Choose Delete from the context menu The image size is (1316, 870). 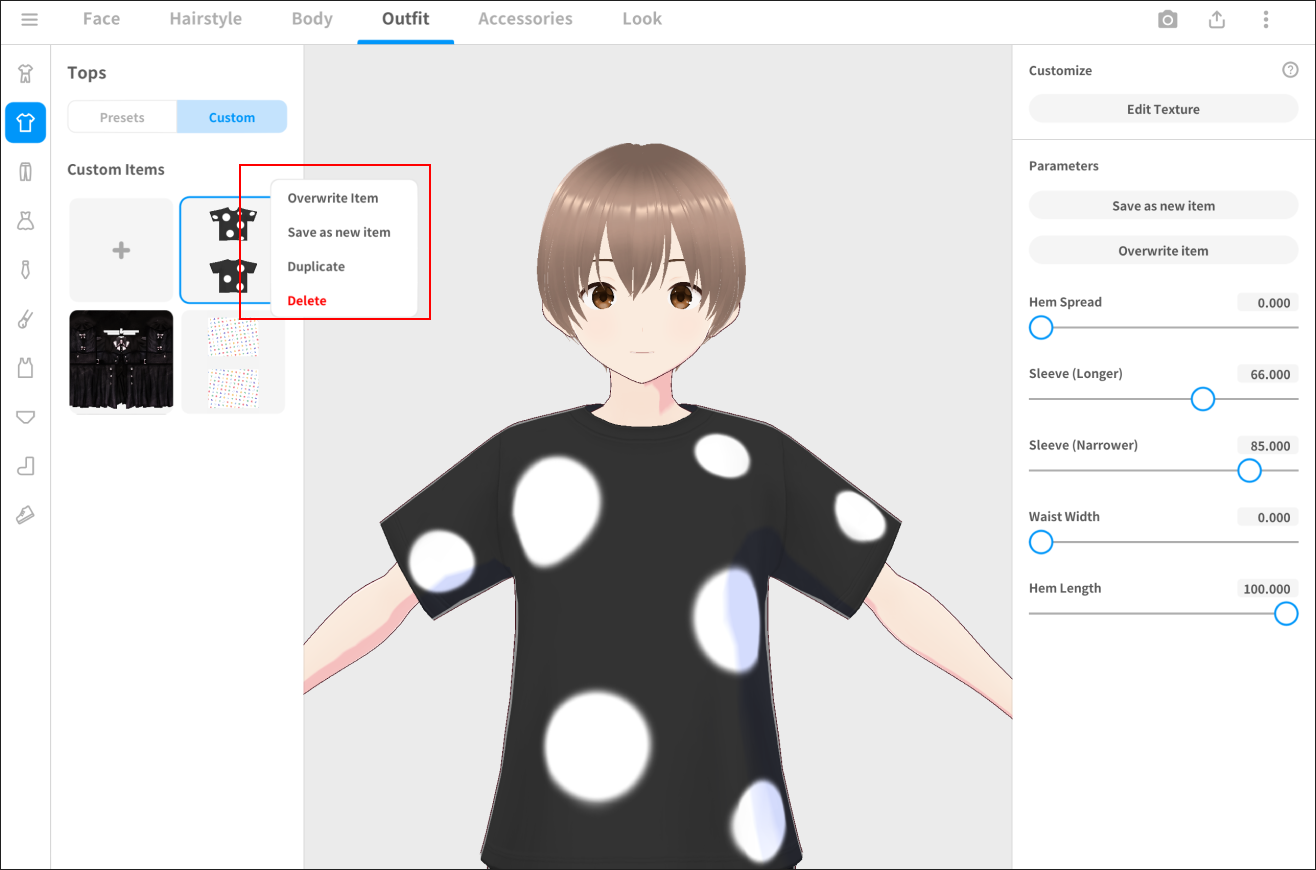(x=307, y=301)
